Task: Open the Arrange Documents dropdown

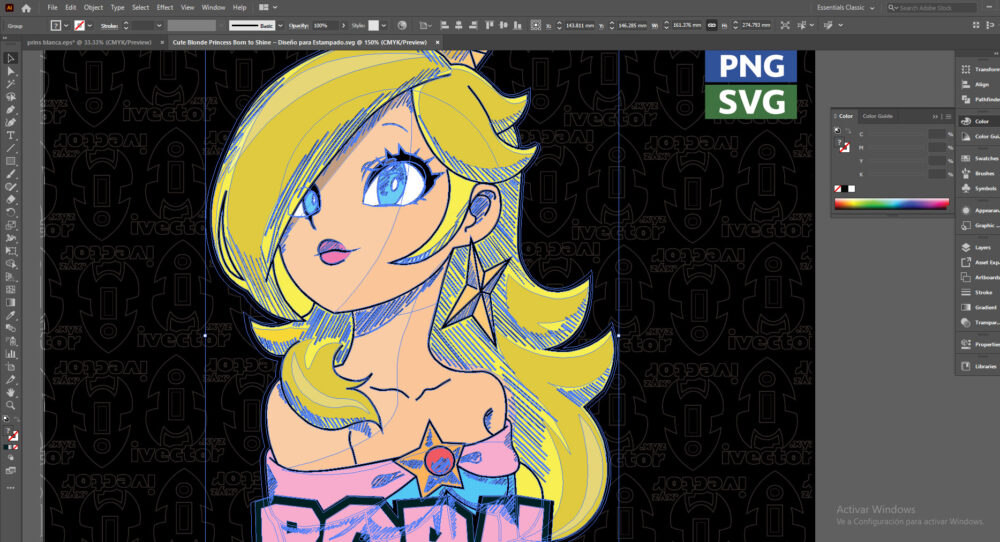Action: 268,8
